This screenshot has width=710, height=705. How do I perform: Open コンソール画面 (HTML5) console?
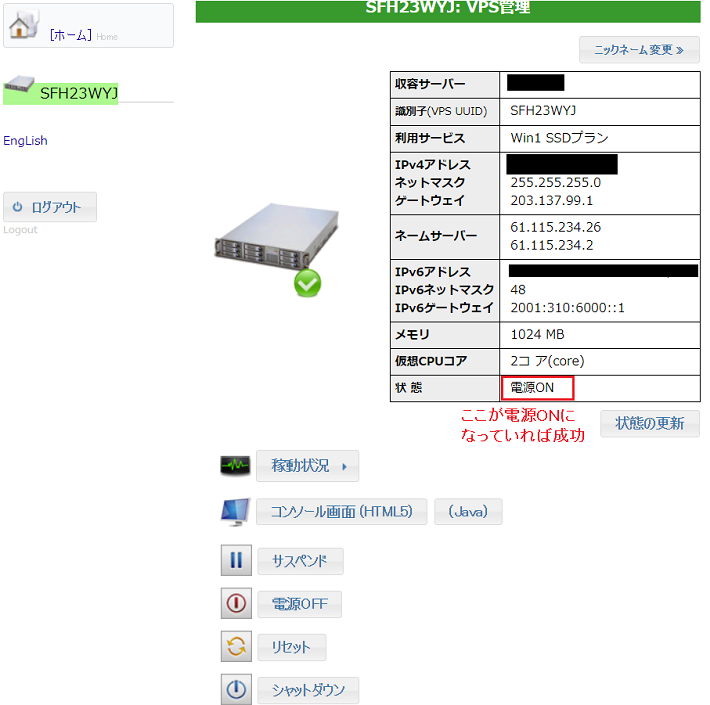(x=341, y=512)
